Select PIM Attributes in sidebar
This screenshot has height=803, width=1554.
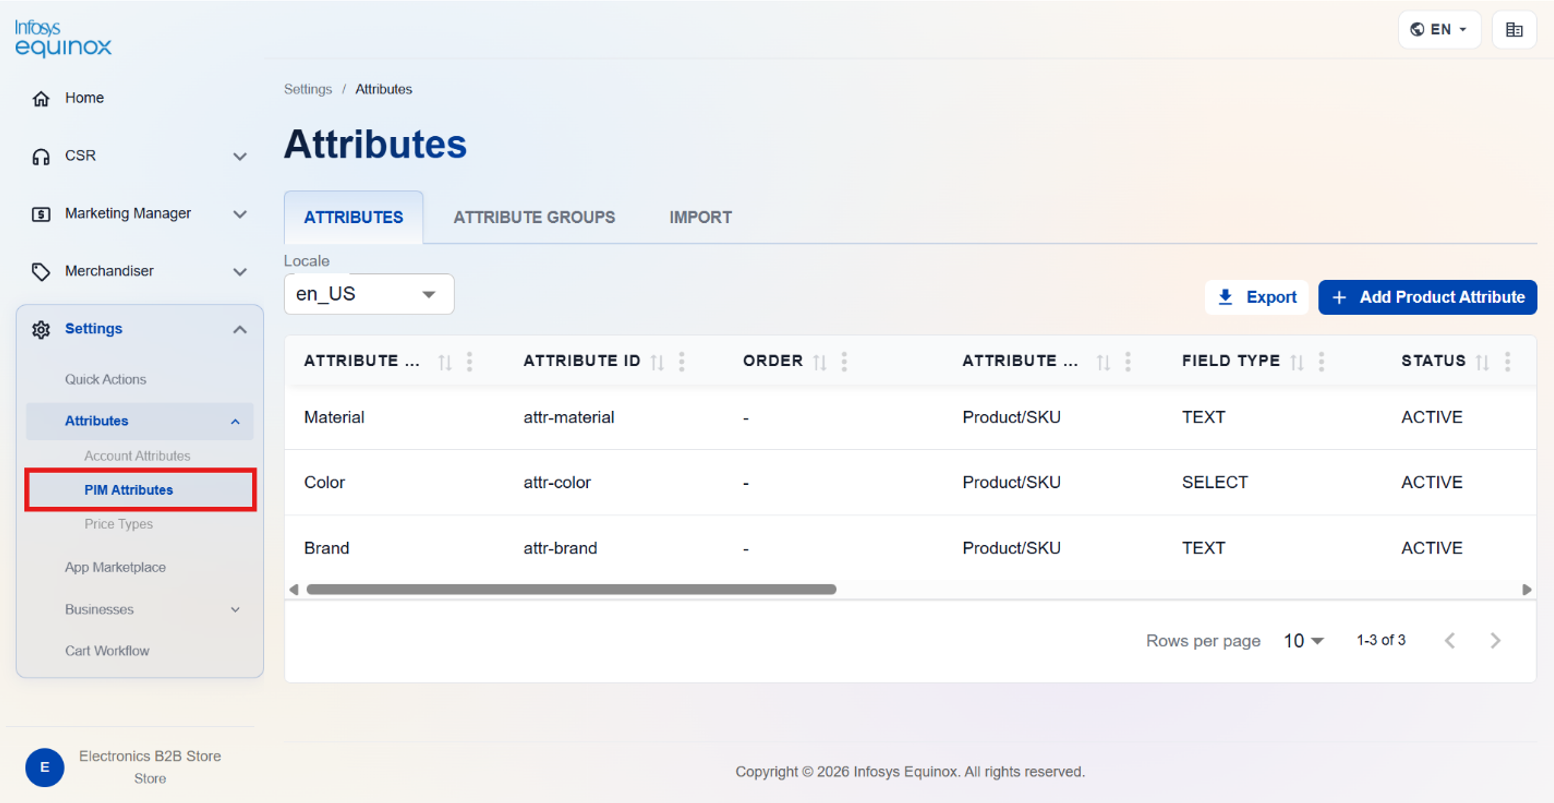point(128,490)
